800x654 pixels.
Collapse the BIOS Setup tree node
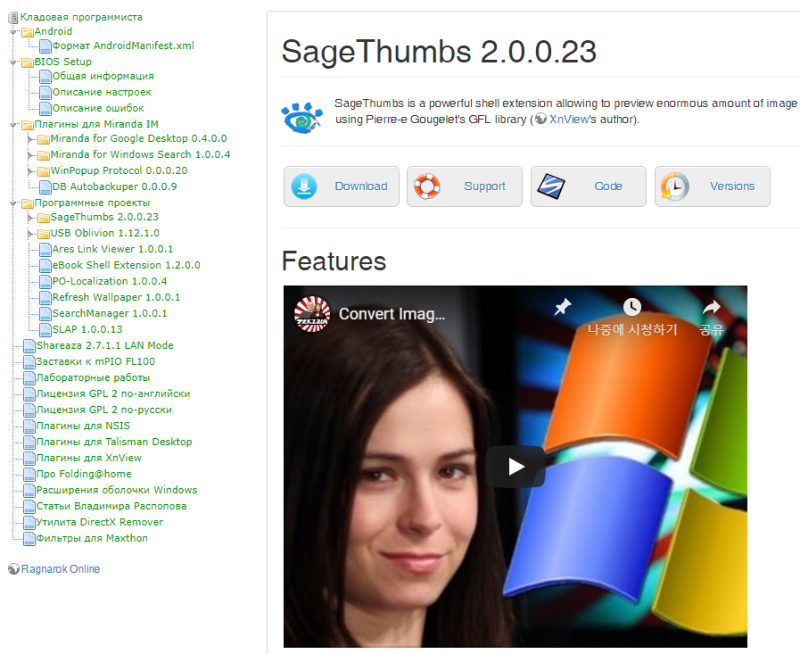tap(13, 62)
